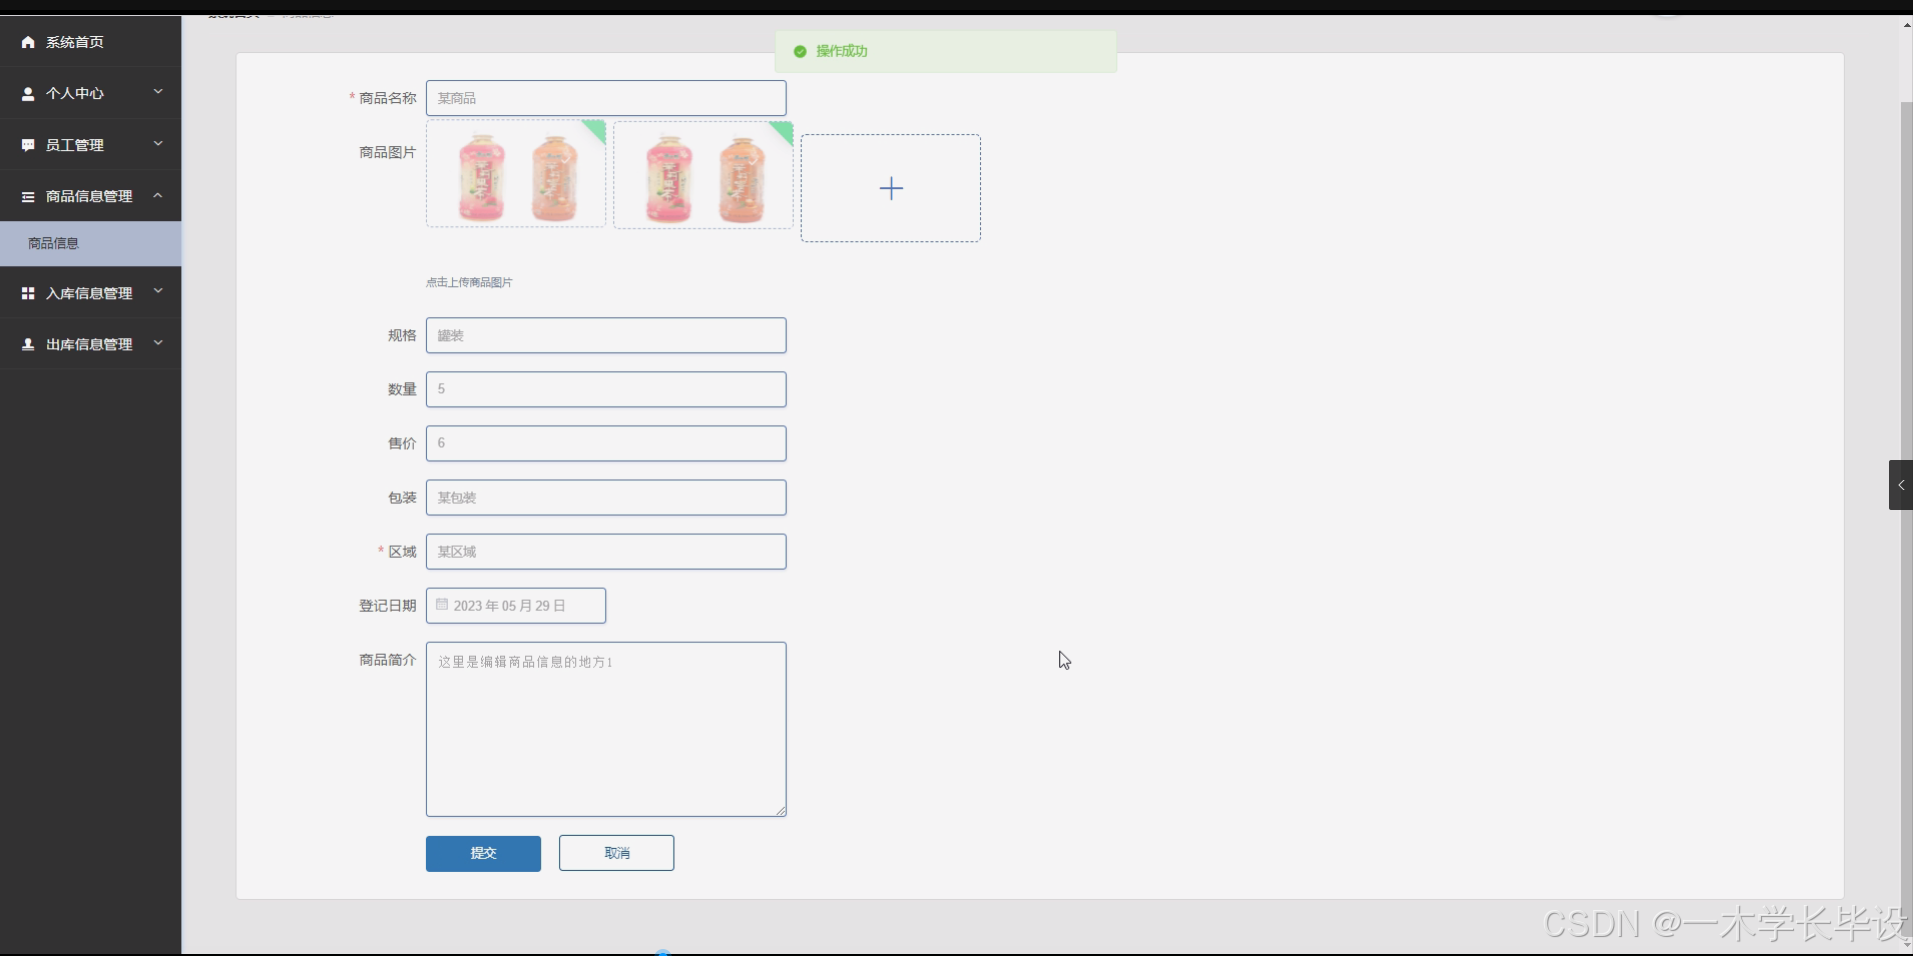Collapse the 商品信息管理 menu chevron

tap(158, 195)
